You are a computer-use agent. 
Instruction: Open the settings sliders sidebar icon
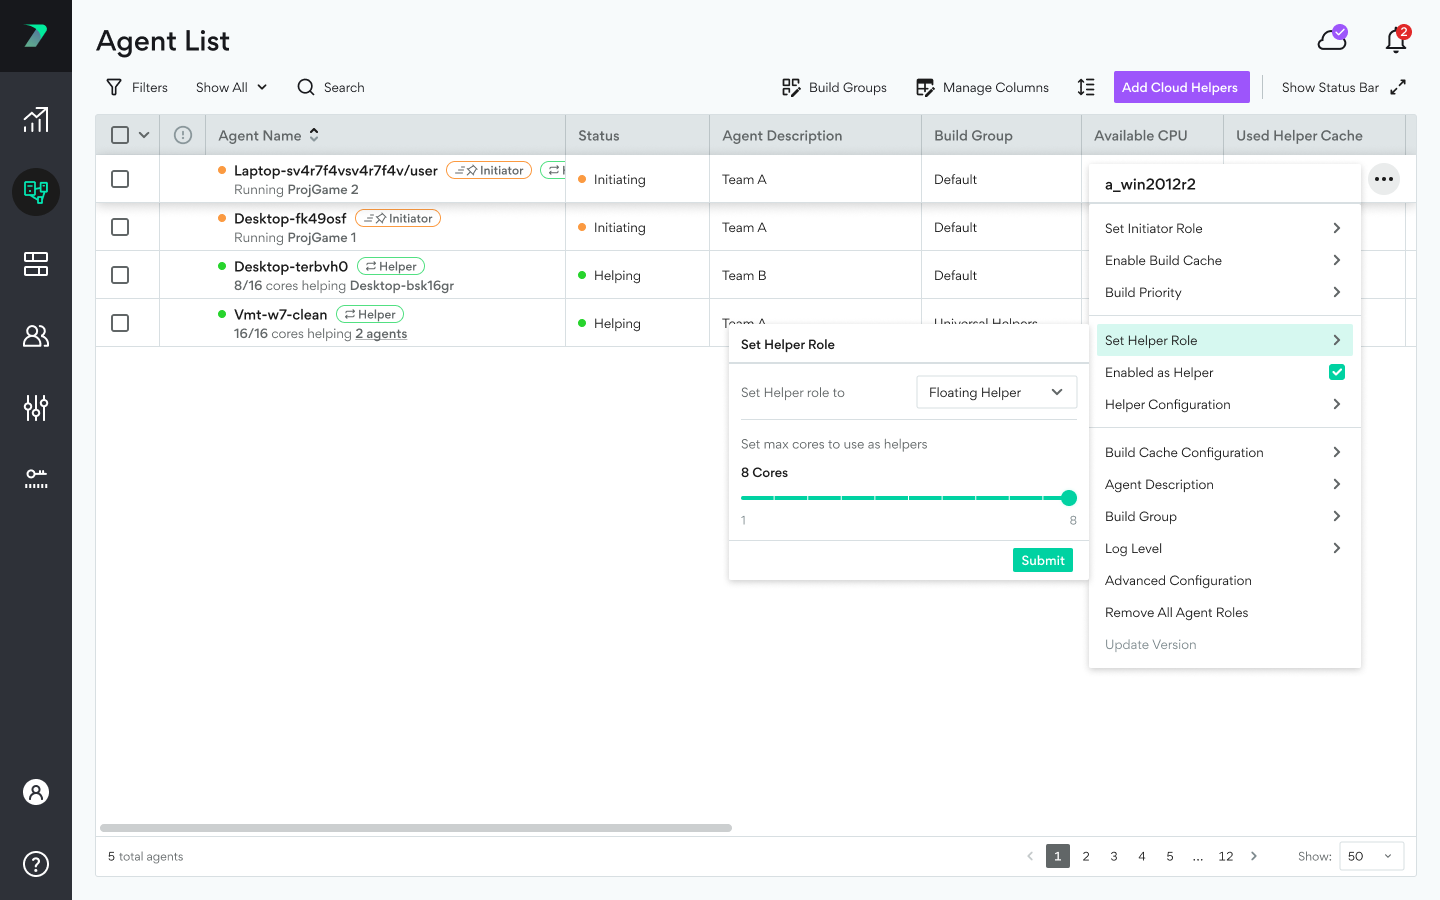coord(36,408)
